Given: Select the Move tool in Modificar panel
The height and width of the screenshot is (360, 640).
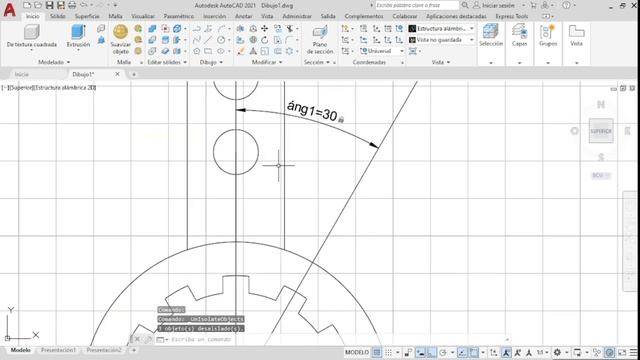Looking at the screenshot, I should coord(264,29).
